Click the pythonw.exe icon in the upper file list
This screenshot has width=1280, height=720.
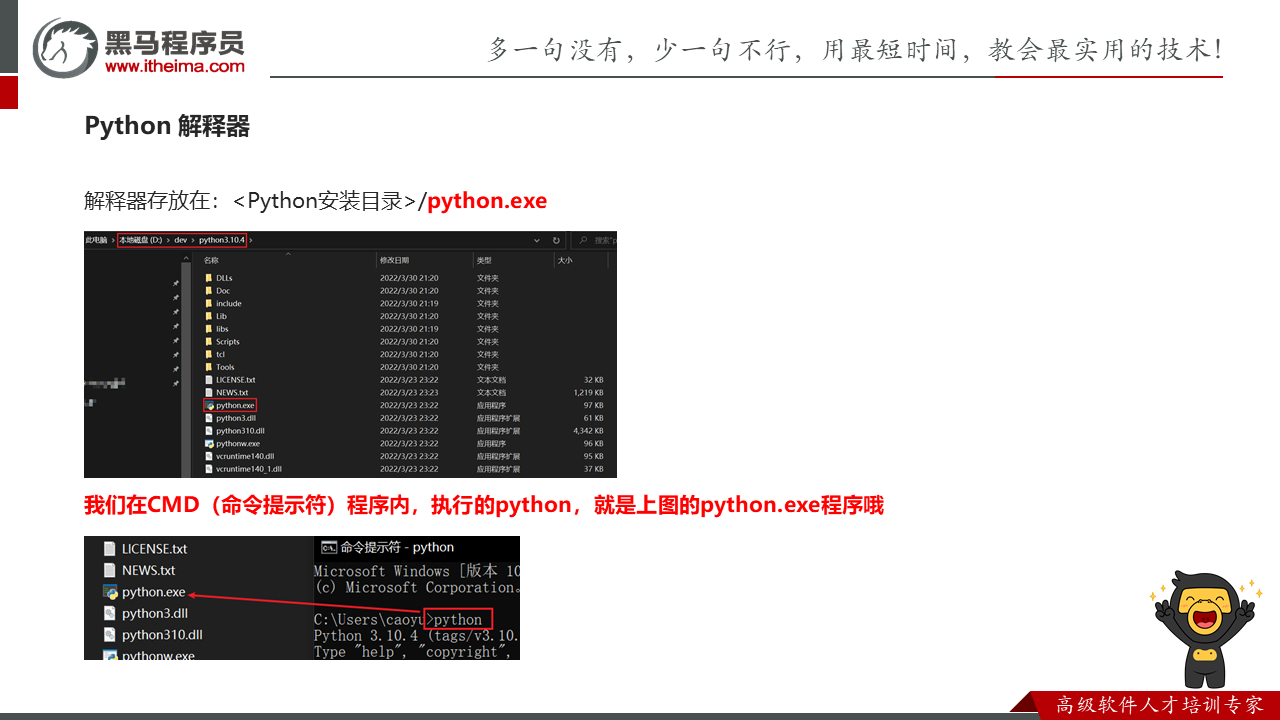pos(208,443)
